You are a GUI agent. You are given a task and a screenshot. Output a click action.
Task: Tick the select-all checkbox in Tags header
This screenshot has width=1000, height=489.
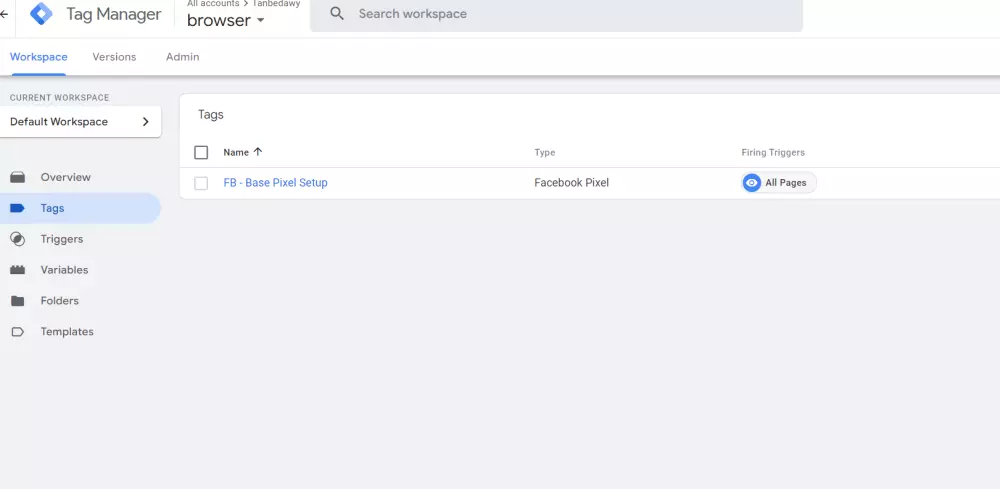pyautogui.click(x=201, y=152)
